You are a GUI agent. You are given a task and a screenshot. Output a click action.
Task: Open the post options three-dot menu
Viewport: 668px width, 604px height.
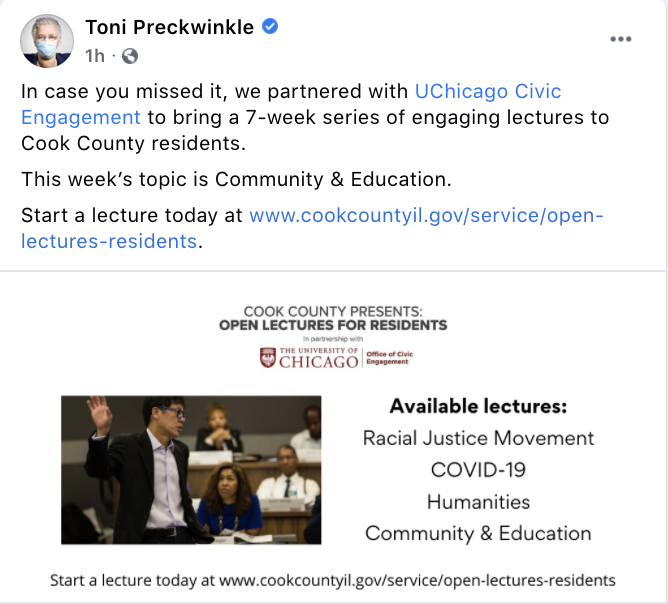[621, 39]
